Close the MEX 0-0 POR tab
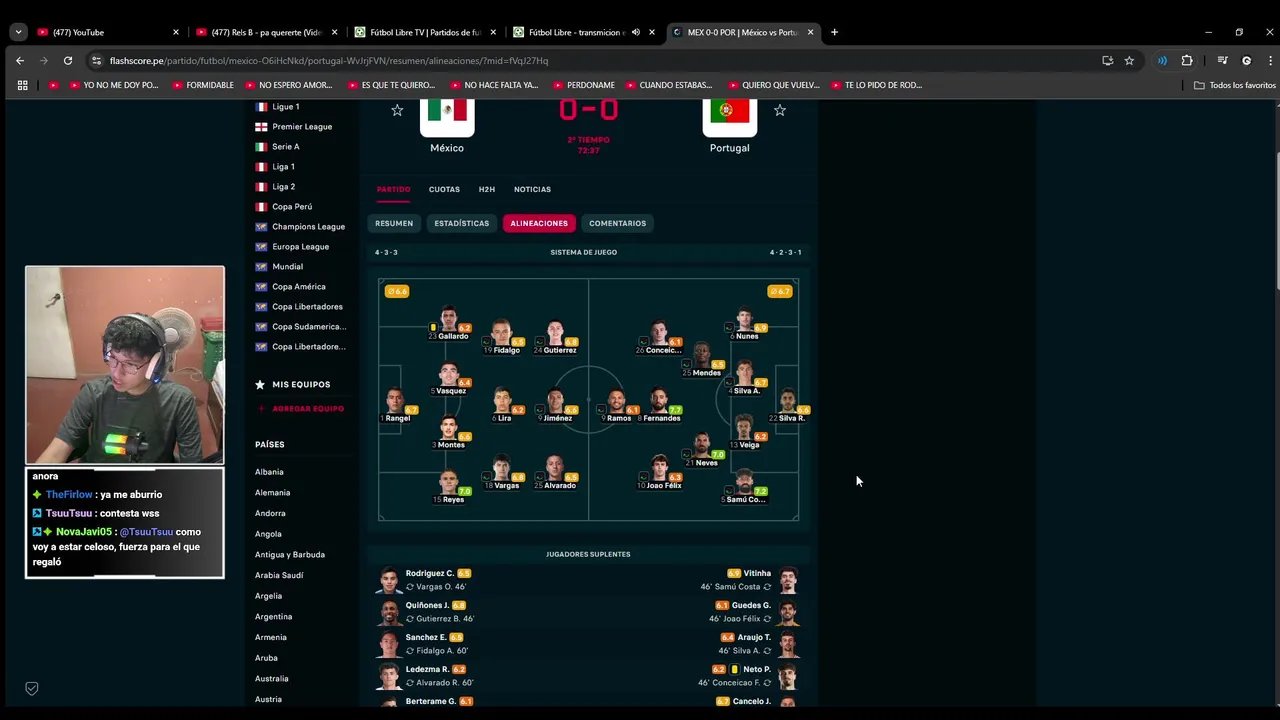Screen dimensions: 1280x720 click(x=810, y=32)
